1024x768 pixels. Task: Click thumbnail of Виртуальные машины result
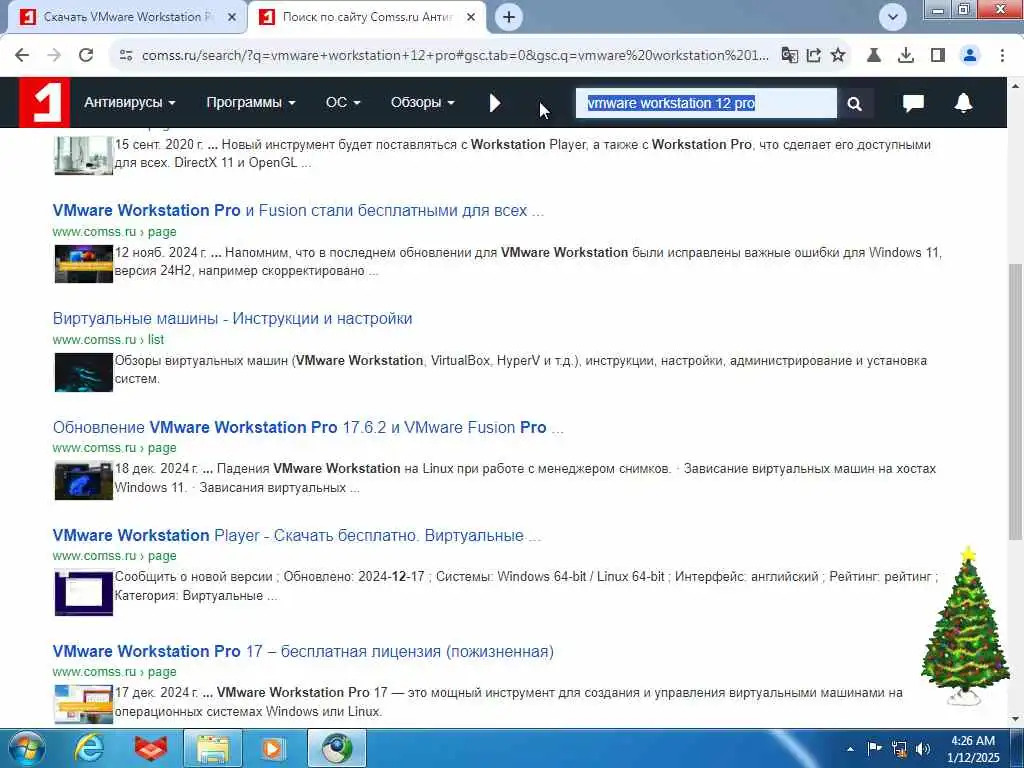[x=84, y=372]
